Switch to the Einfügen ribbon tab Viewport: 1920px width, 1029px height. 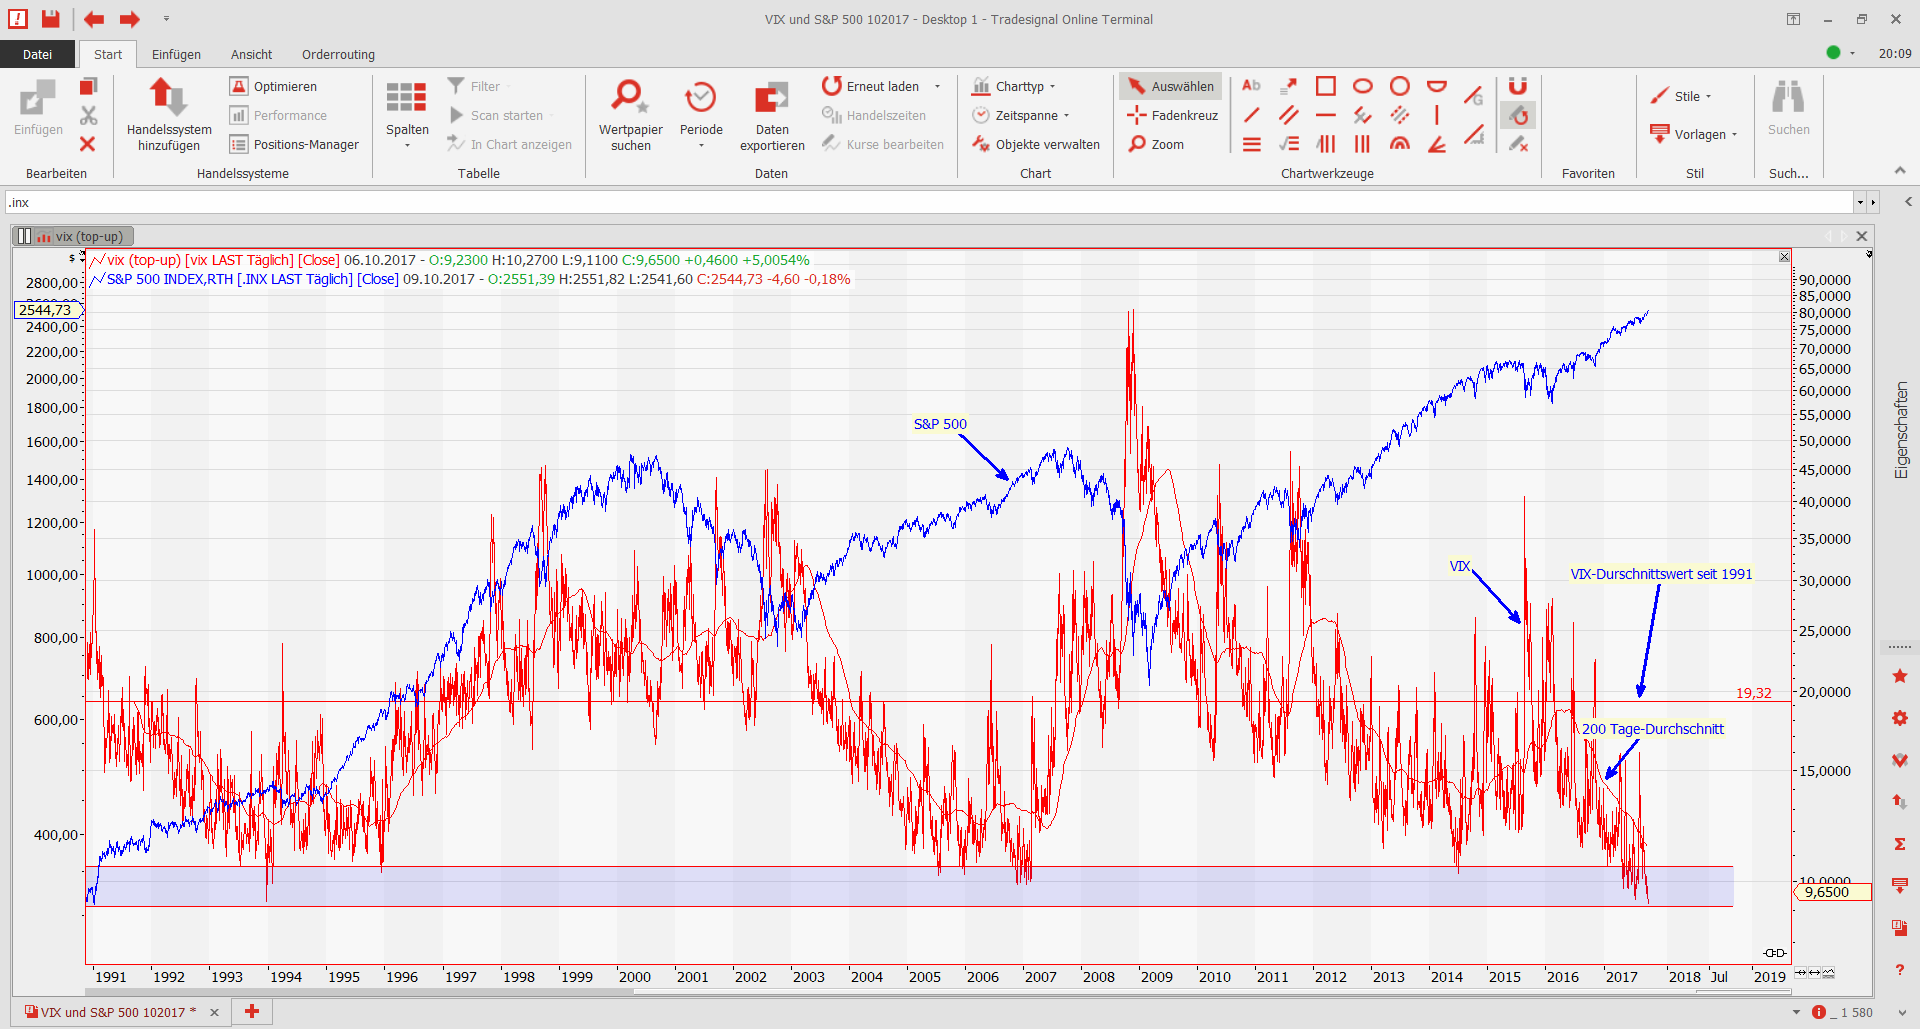pyautogui.click(x=176, y=54)
